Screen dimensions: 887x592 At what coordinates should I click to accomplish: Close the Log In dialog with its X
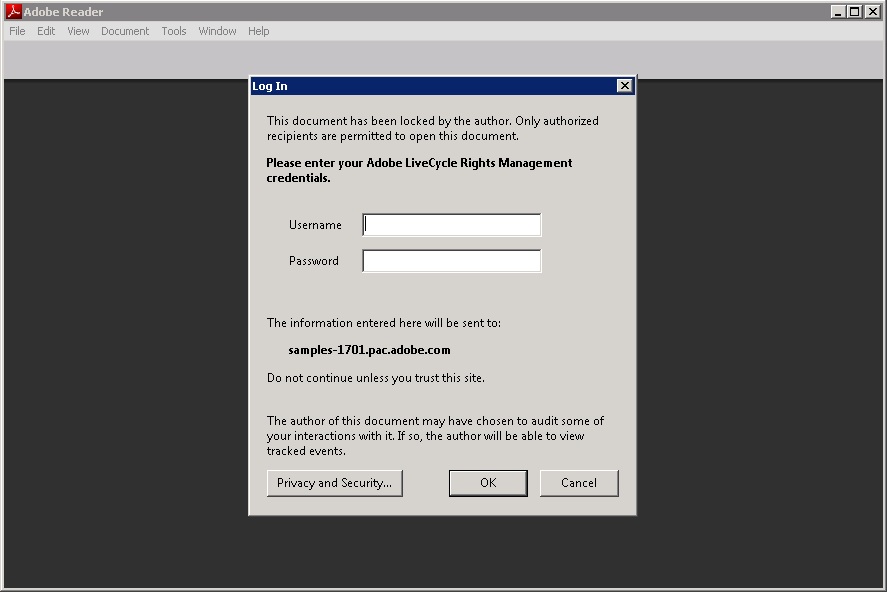[624, 85]
